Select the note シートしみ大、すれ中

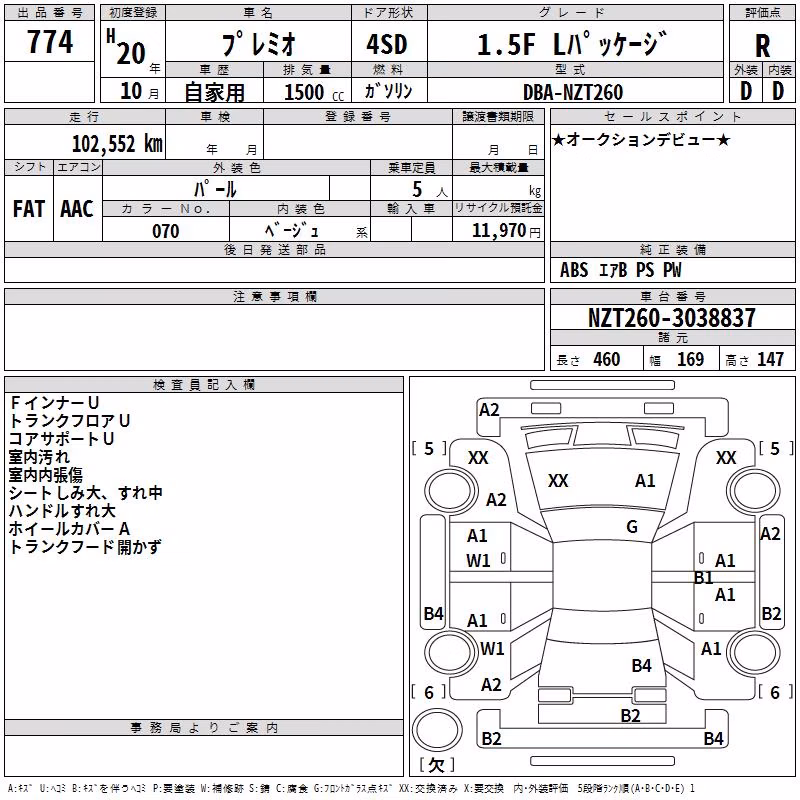click(x=86, y=492)
